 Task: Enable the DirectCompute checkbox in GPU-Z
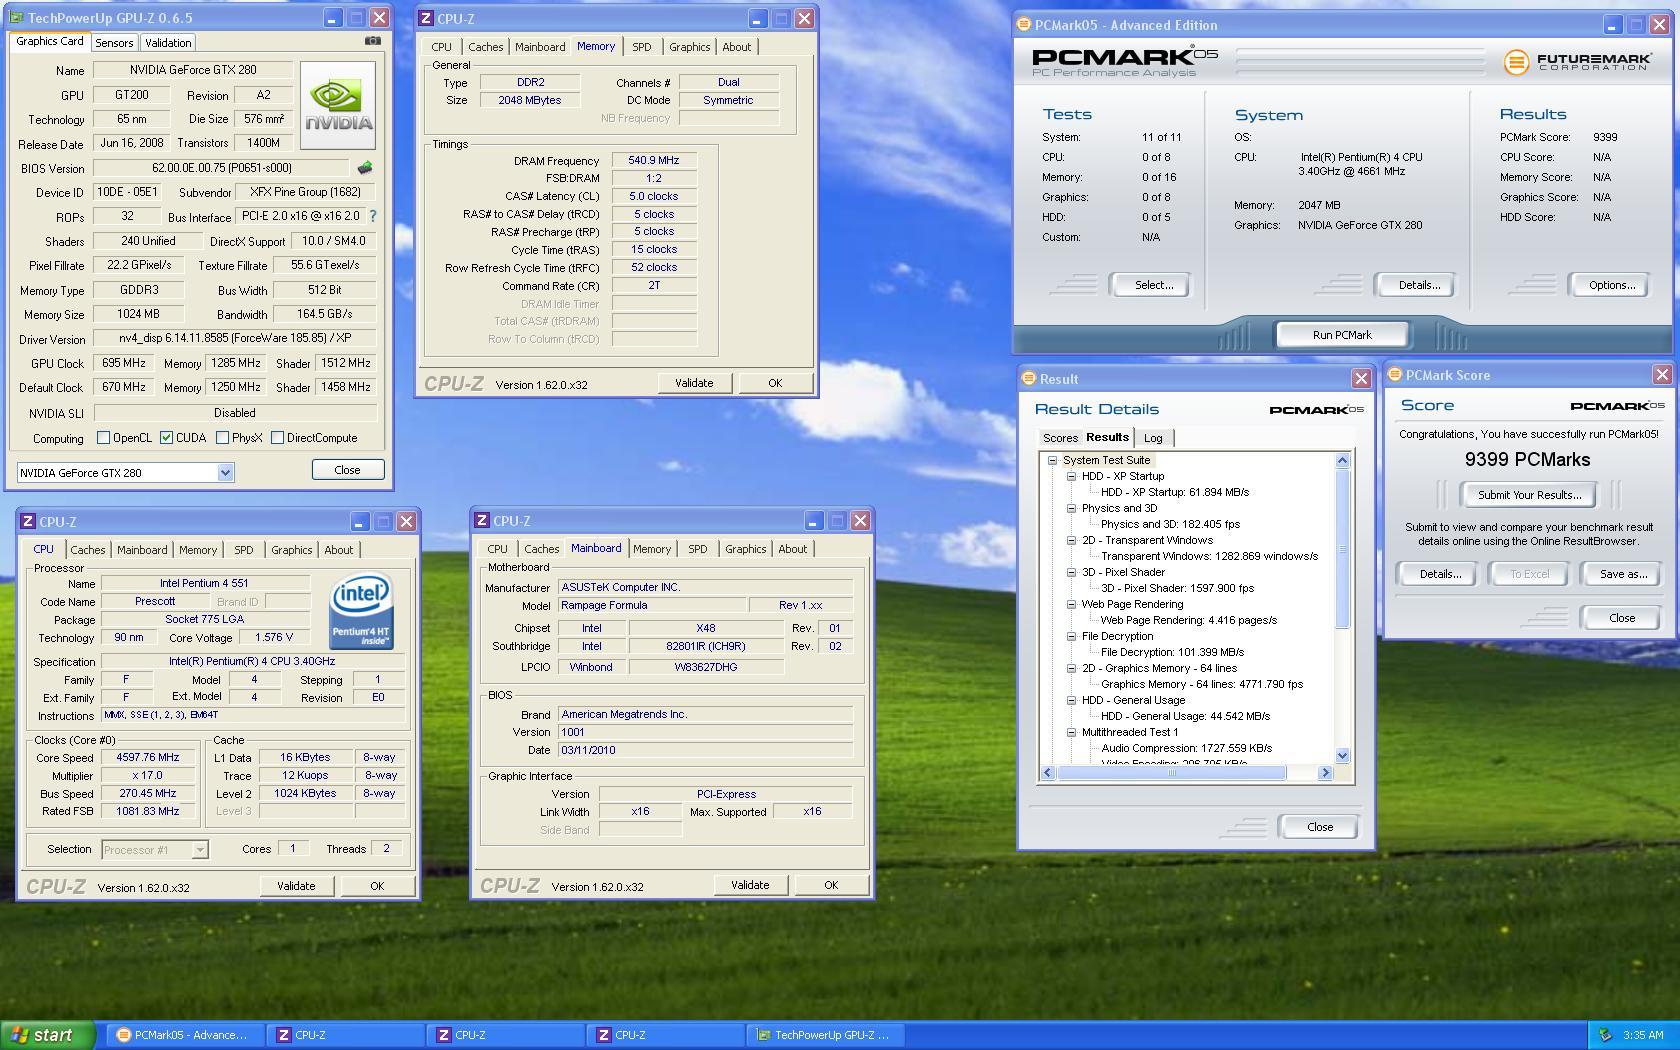pyautogui.click(x=278, y=438)
